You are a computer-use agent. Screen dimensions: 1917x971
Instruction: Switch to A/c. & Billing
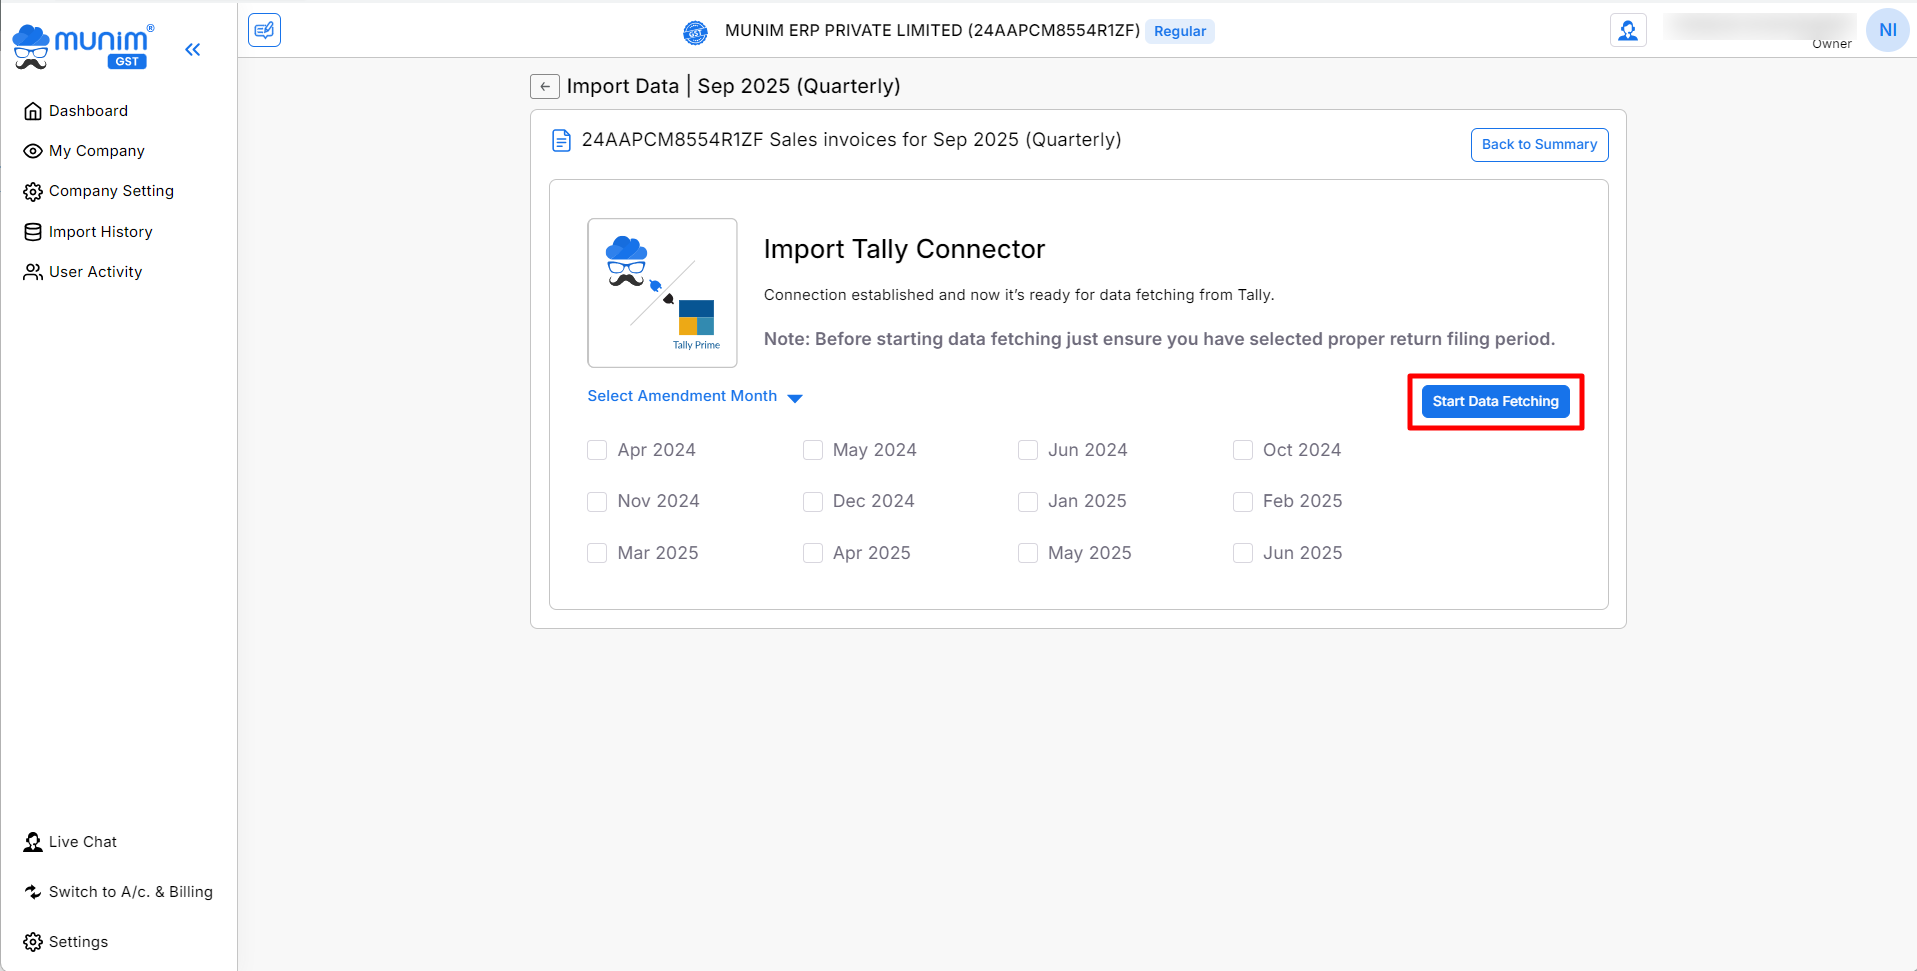coord(130,892)
